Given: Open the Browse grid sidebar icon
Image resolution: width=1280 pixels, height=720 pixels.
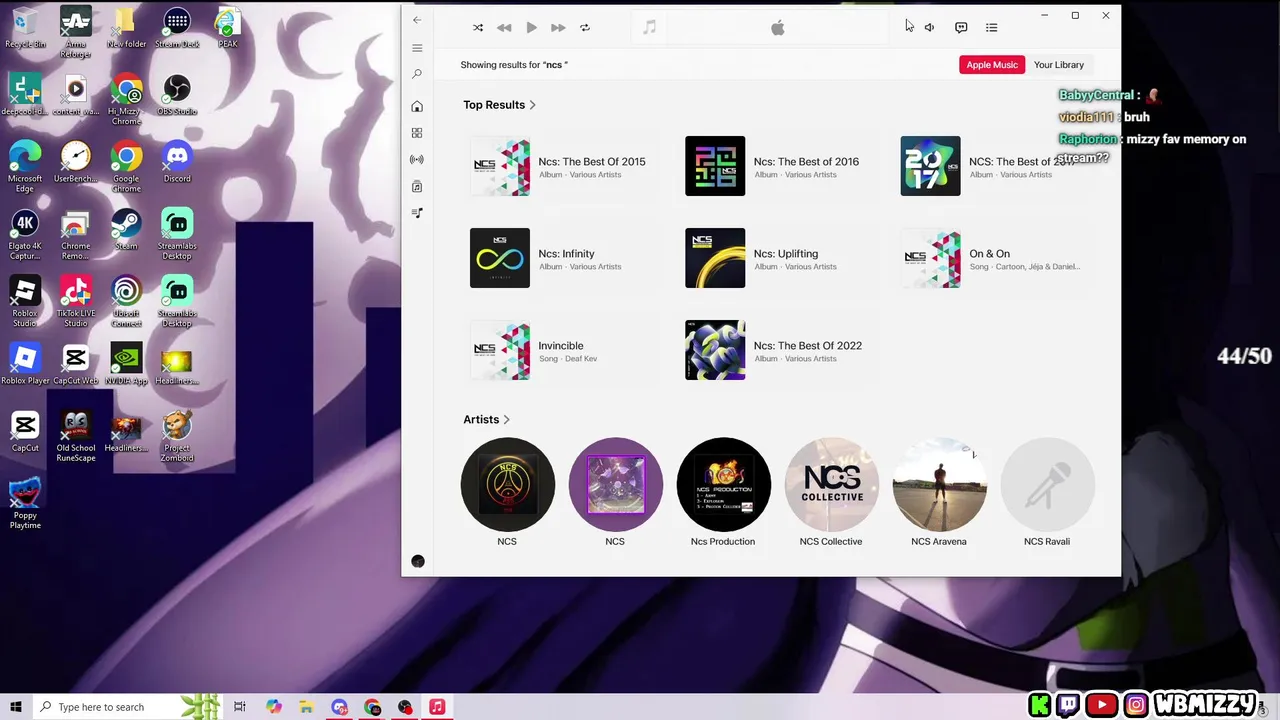Looking at the screenshot, I should (417, 133).
